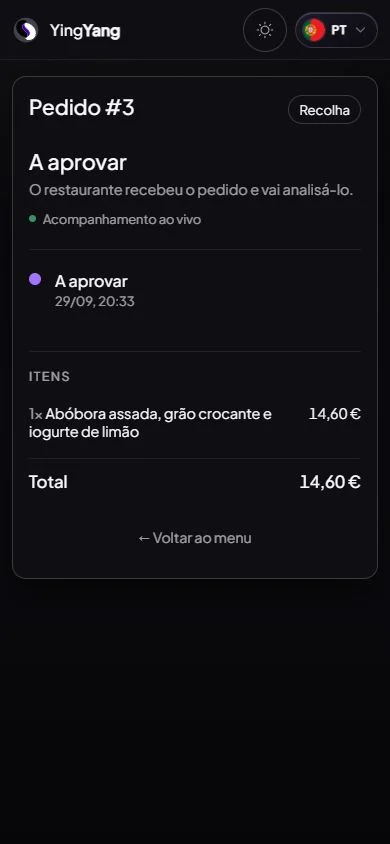Expand language chevron next to PT
The width and height of the screenshot is (390, 844).
pyautogui.click(x=360, y=30)
